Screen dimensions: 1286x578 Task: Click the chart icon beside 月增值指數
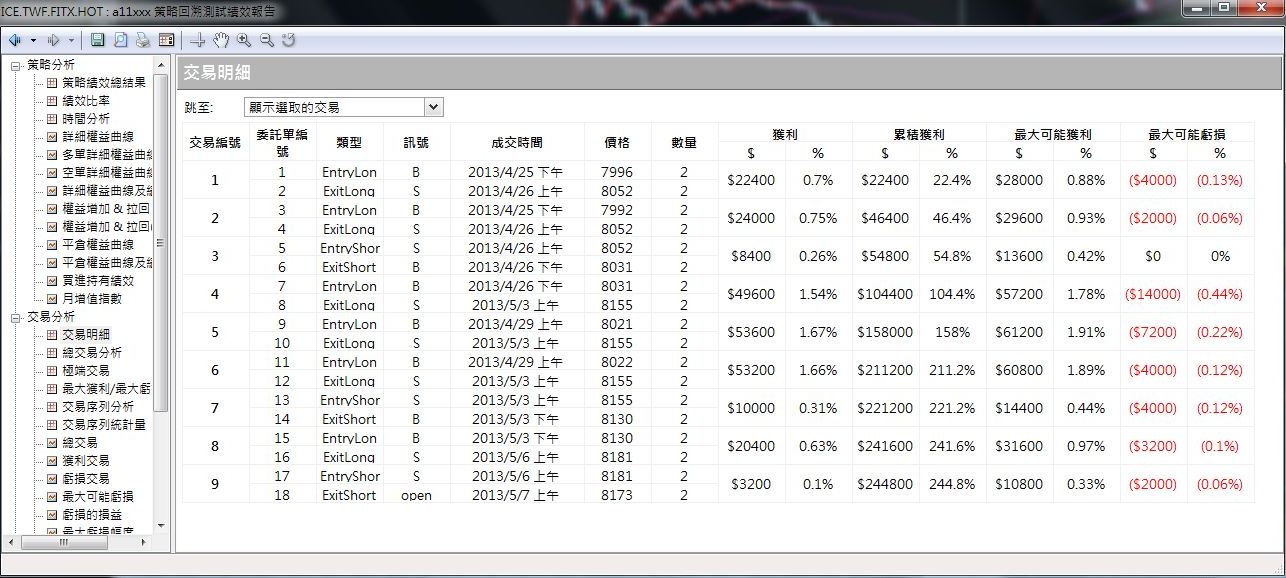[52, 299]
